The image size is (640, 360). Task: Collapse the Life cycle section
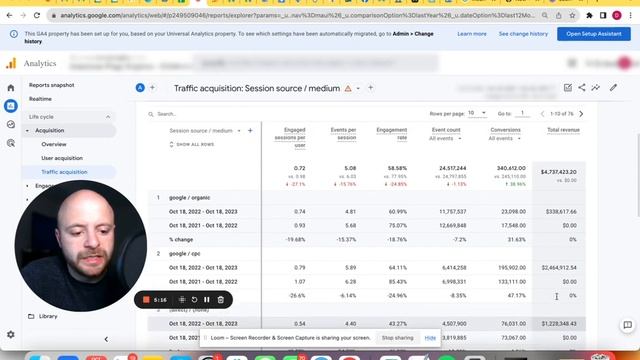pyautogui.click(x=108, y=117)
